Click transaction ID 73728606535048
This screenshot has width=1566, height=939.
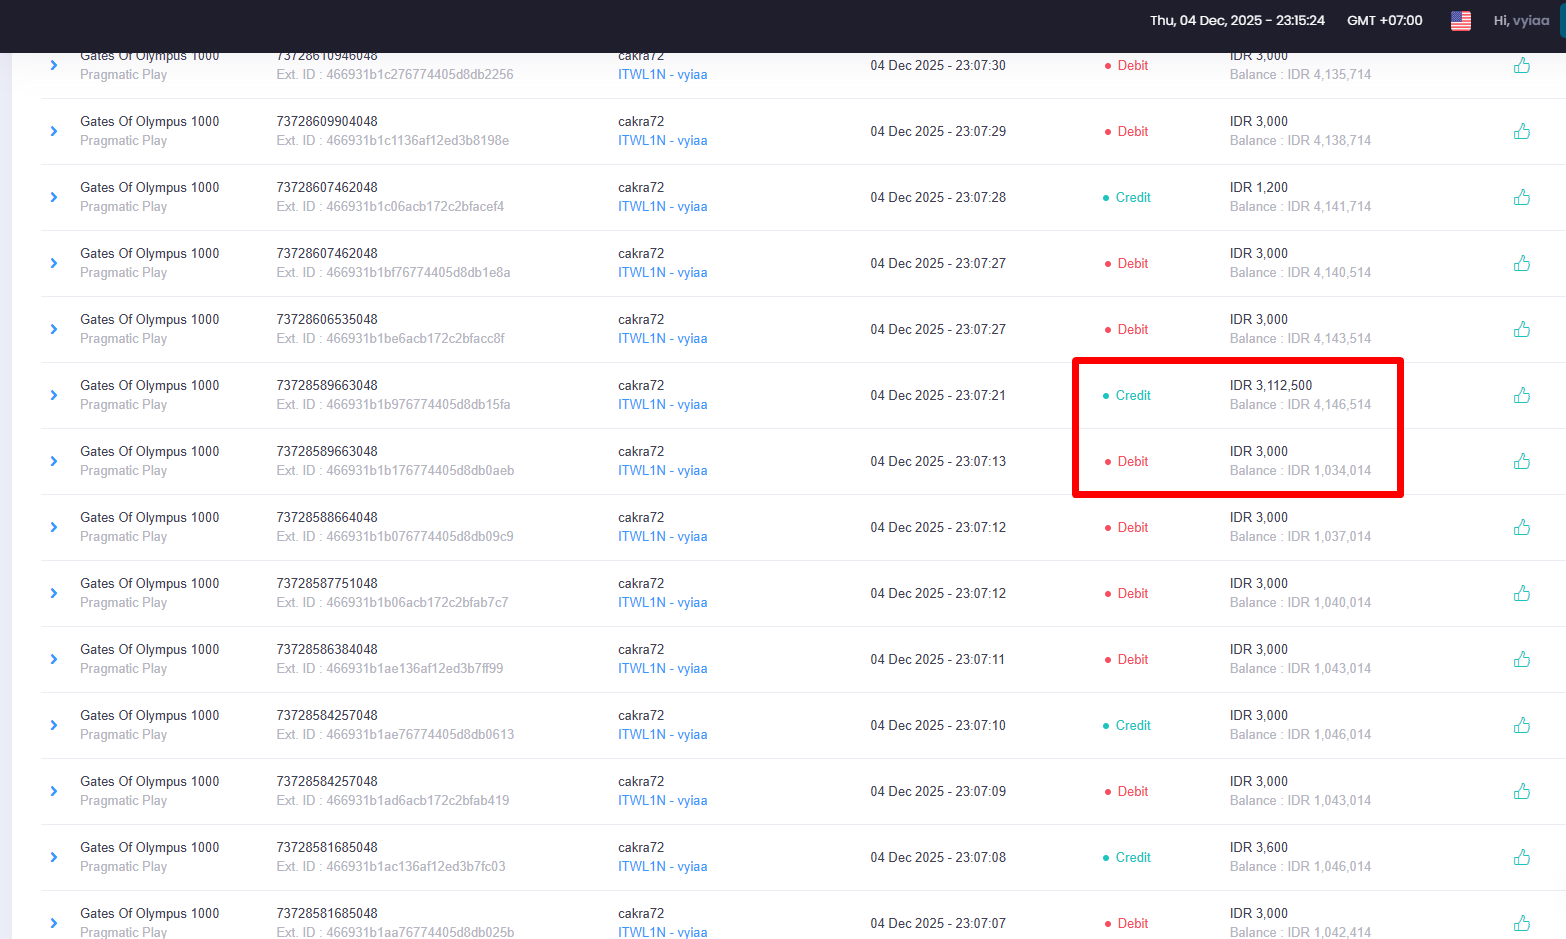[x=327, y=319]
